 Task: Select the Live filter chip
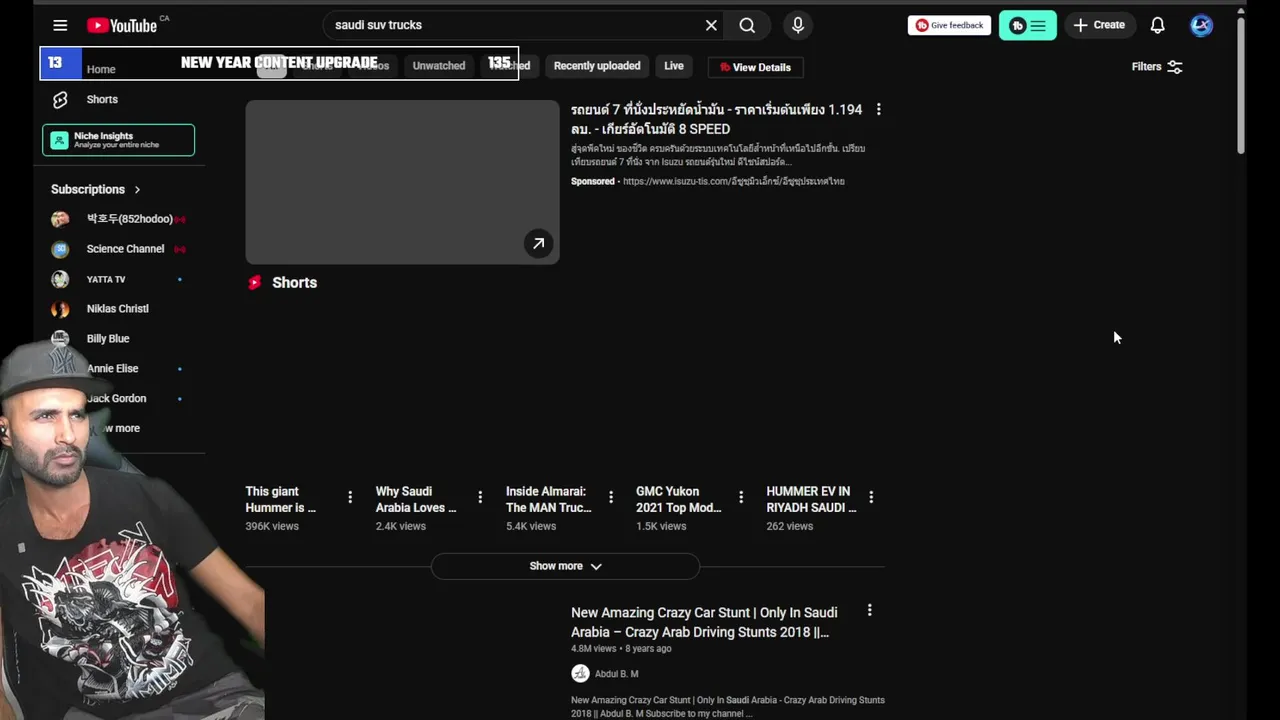pyautogui.click(x=674, y=66)
